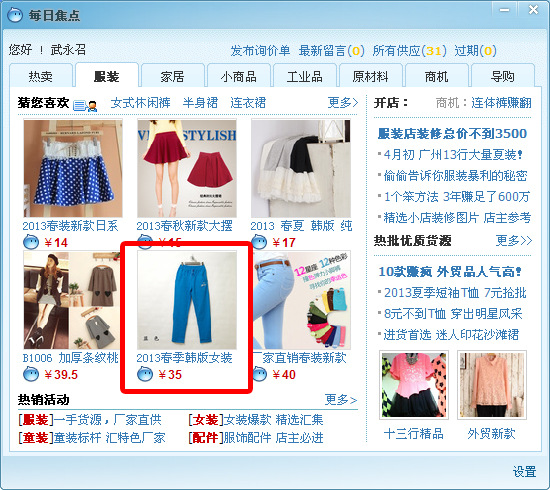Open the blue polka-dot skirt thumbnail
The image size is (550, 490).
click(73, 168)
